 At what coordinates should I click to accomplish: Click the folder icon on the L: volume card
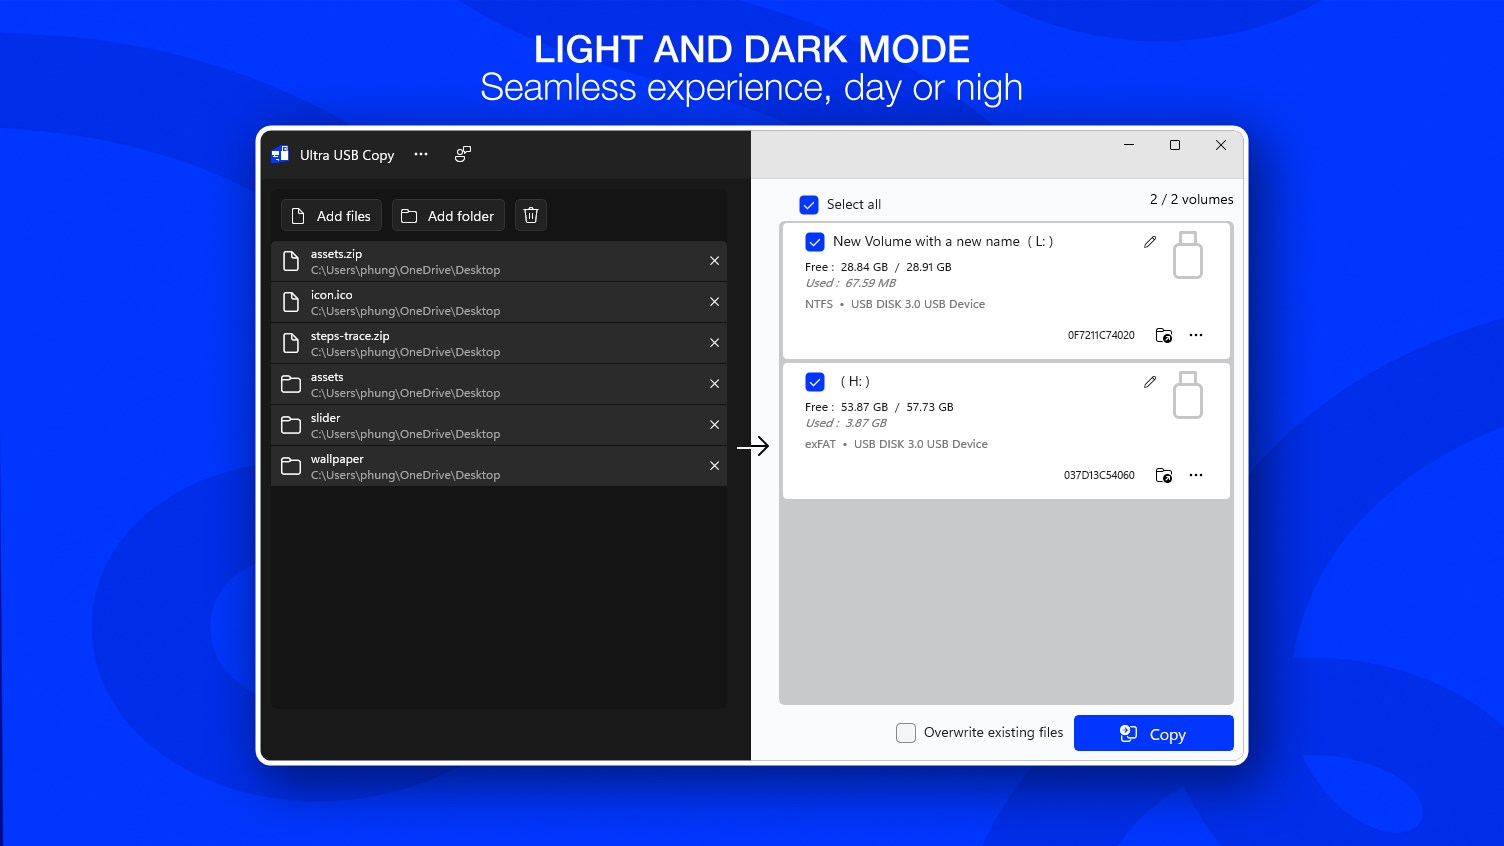tap(1164, 335)
